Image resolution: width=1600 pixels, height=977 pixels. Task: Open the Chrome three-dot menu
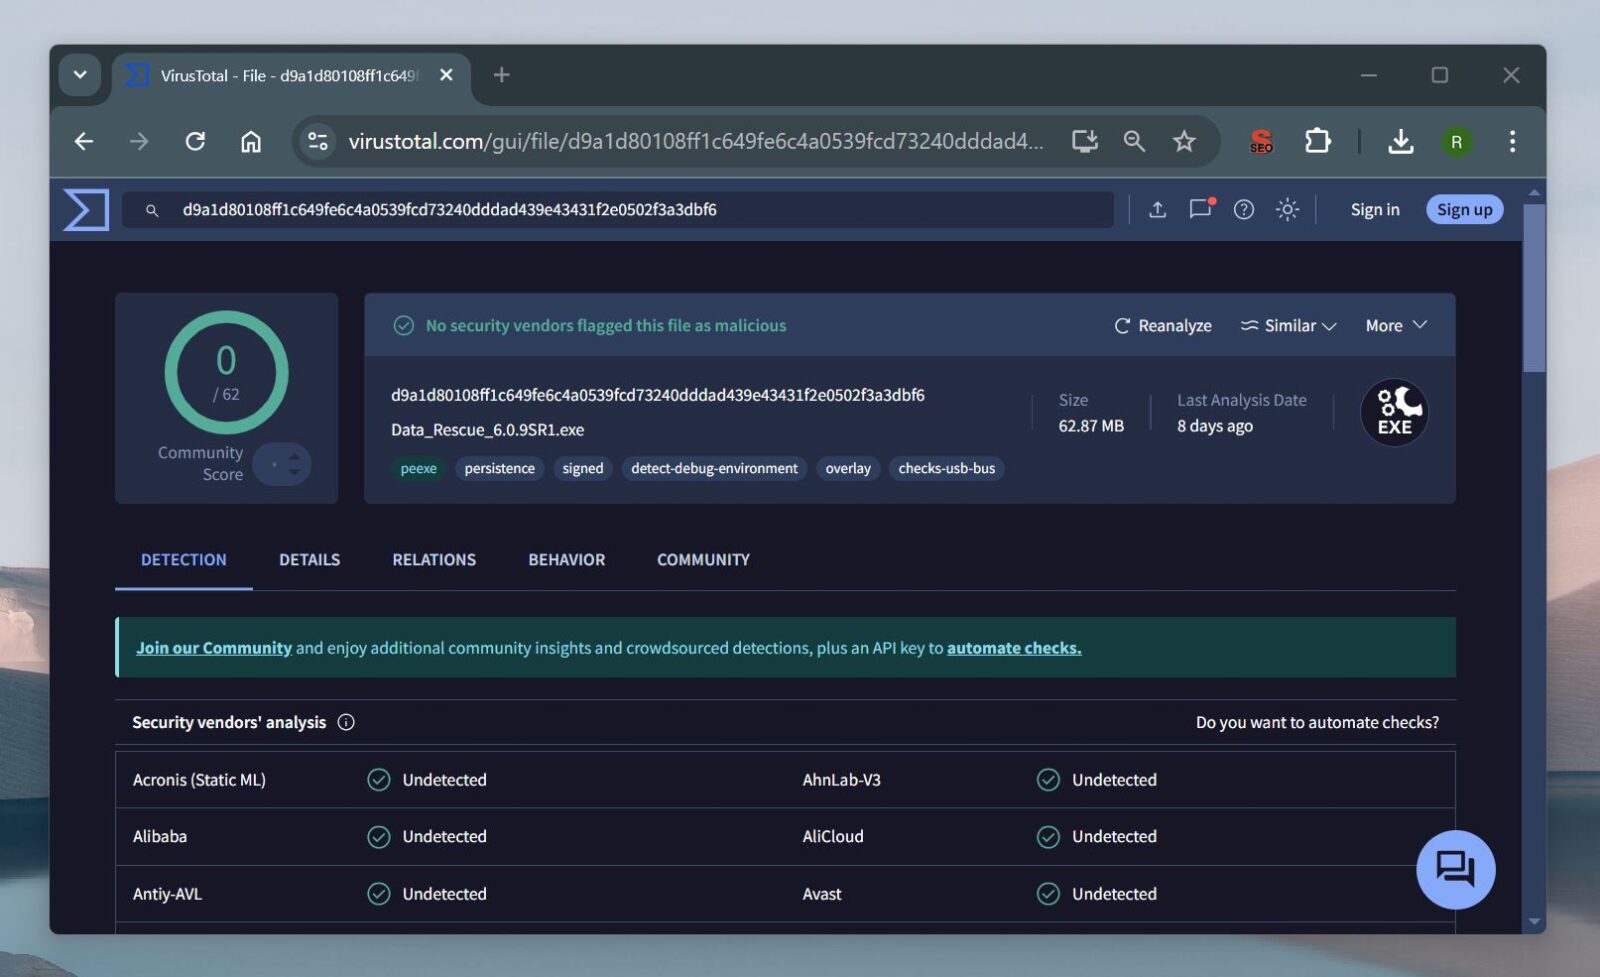coord(1512,142)
